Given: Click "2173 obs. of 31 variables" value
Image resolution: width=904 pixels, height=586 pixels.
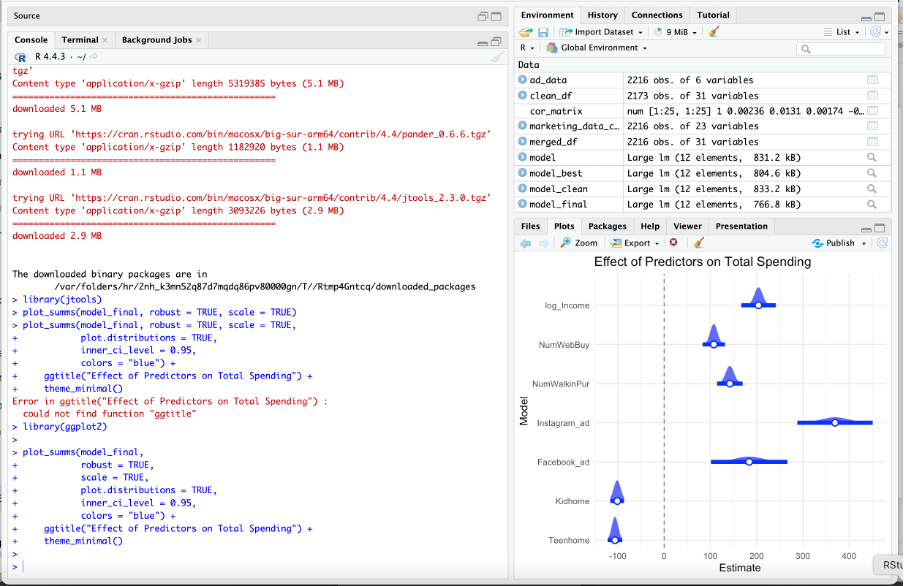Looking at the screenshot, I should click(692, 96).
